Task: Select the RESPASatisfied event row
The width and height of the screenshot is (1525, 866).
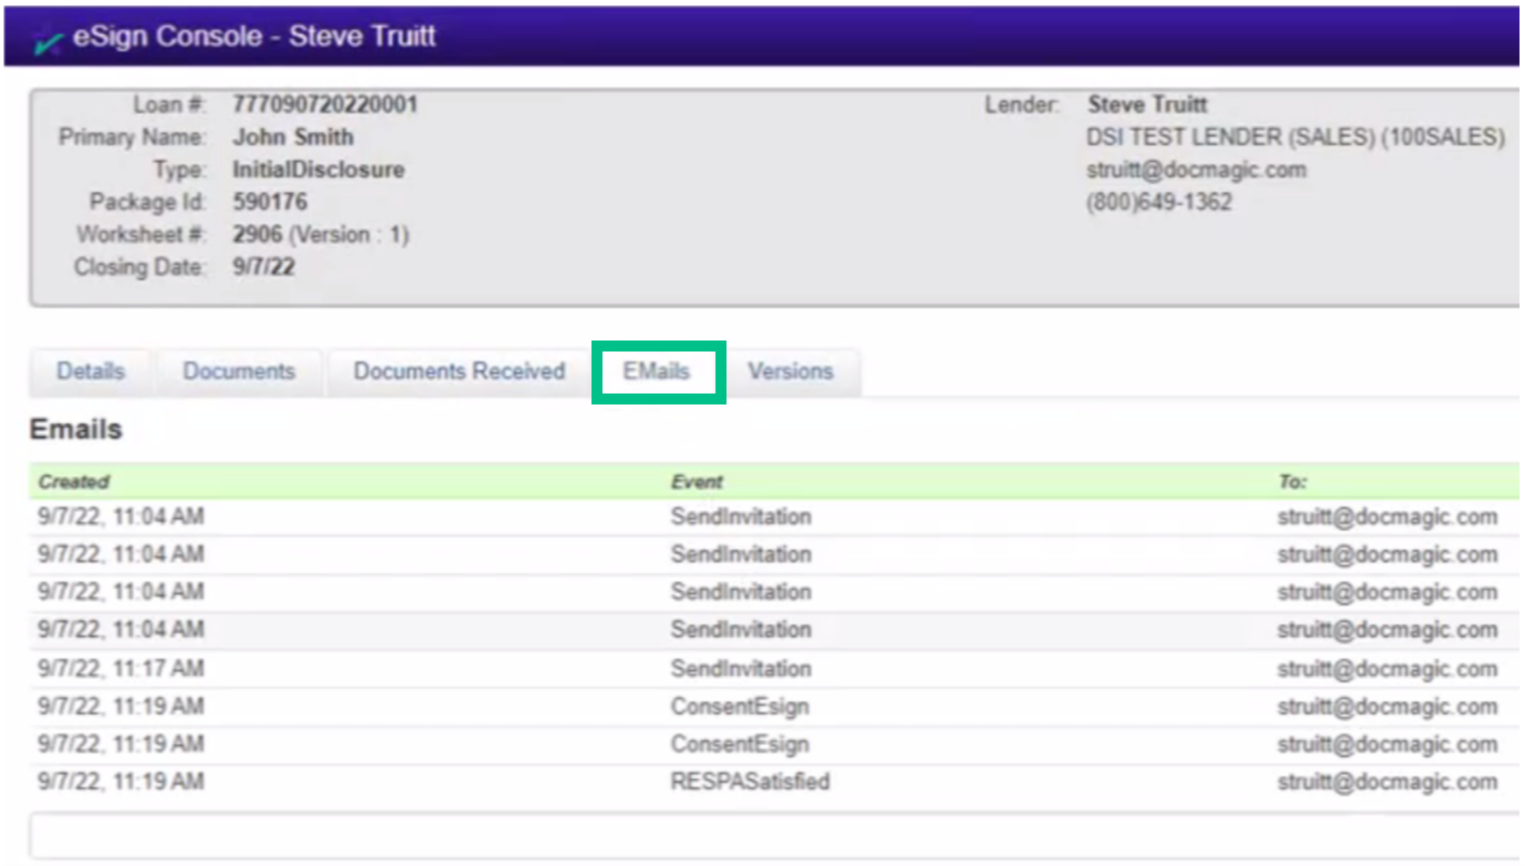Action: coord(774,782)
